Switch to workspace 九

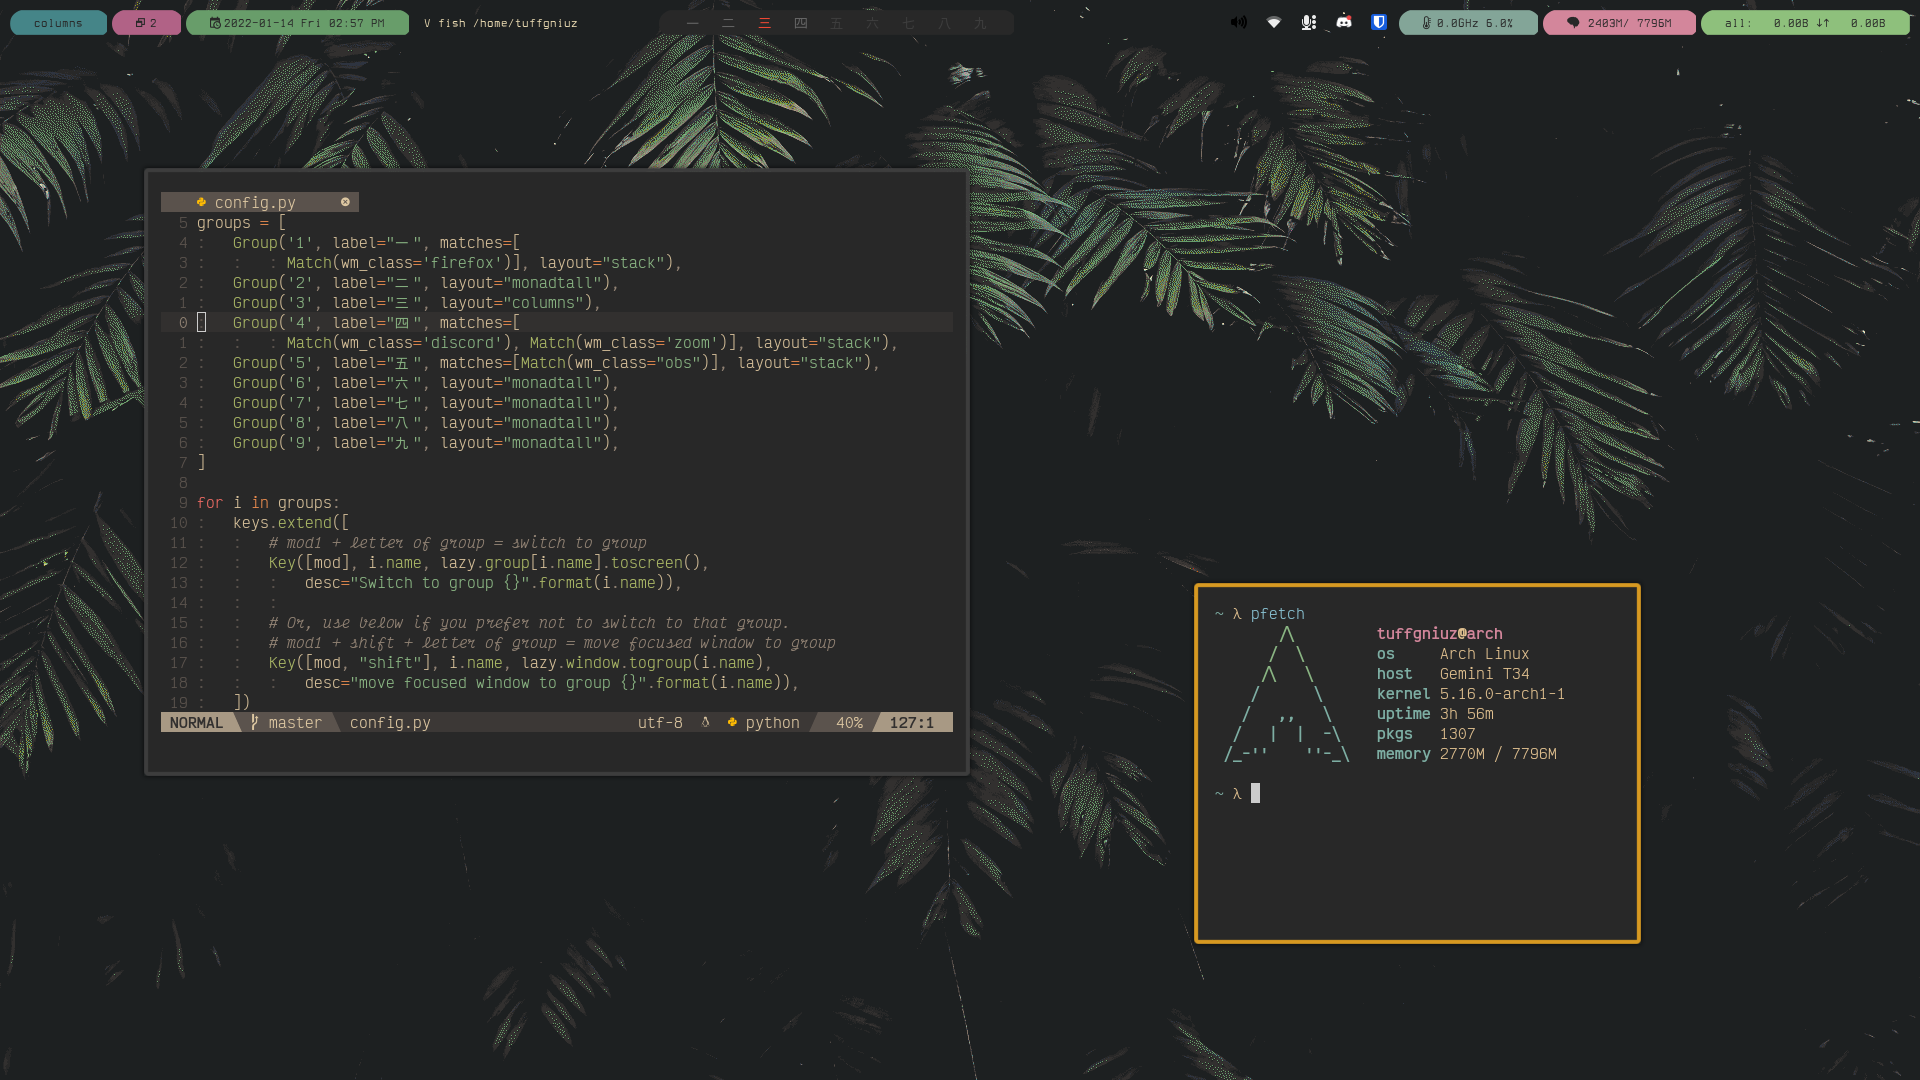point(980,23)
